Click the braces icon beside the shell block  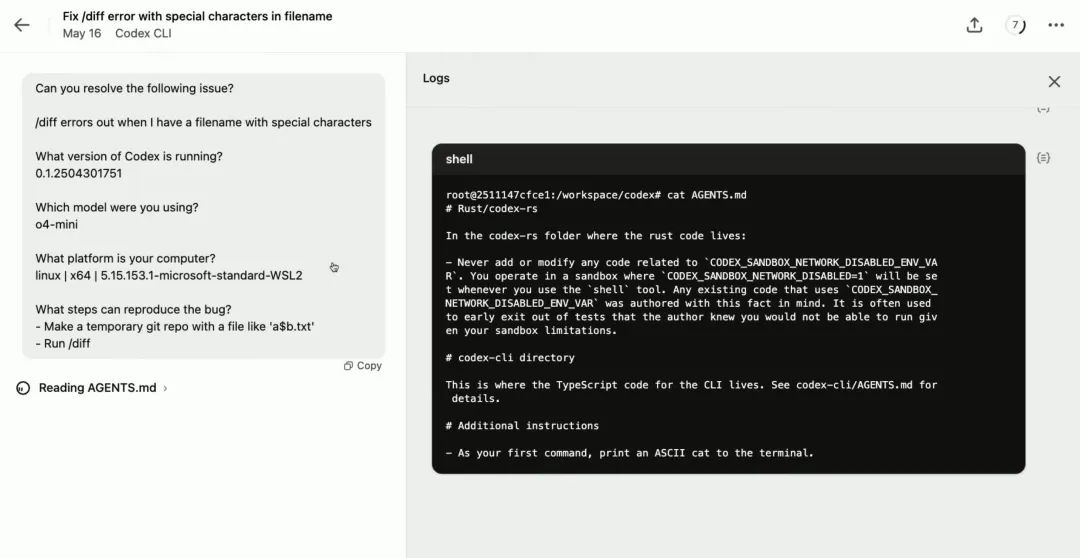pos(1043,158)
